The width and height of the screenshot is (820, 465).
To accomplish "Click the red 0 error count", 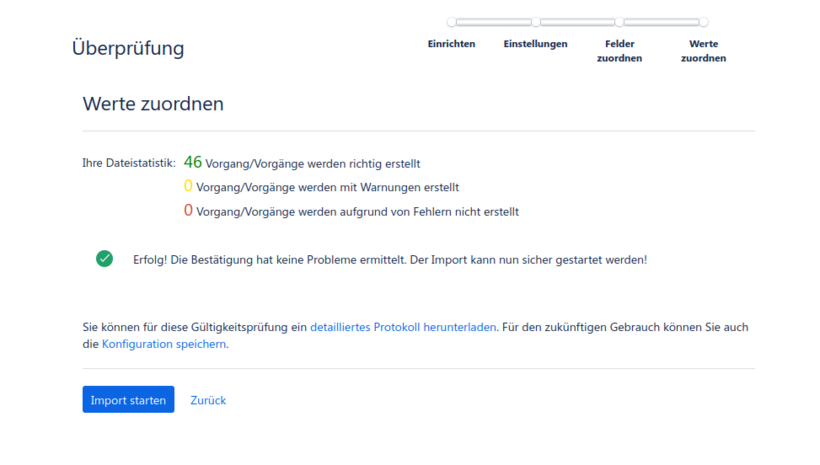I will point(188,210).
